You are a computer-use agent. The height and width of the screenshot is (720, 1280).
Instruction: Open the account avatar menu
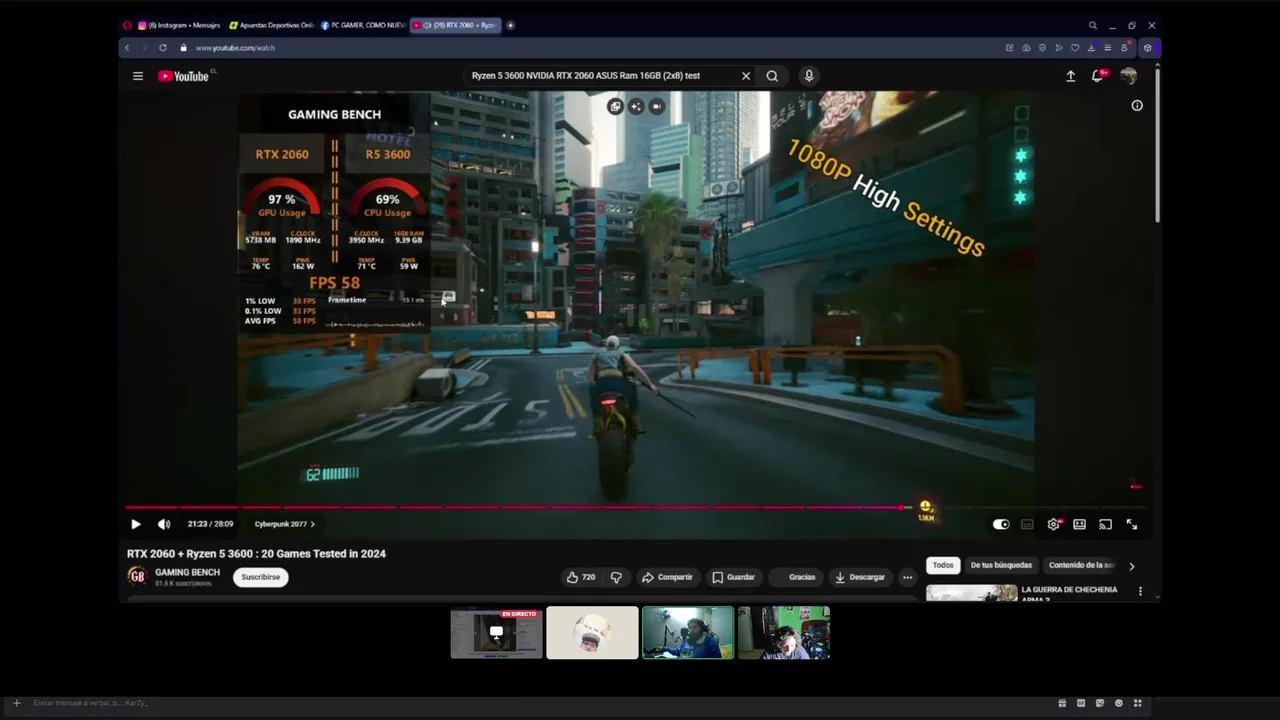[1128, 76]
